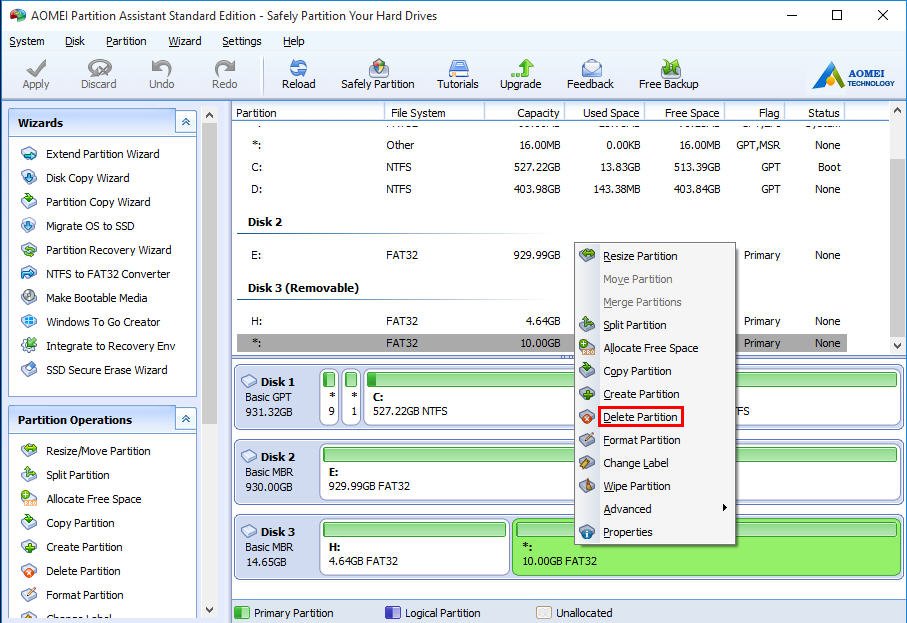
Task: Collapse the Partition Operations panel
Action: (x=184, y=419)
